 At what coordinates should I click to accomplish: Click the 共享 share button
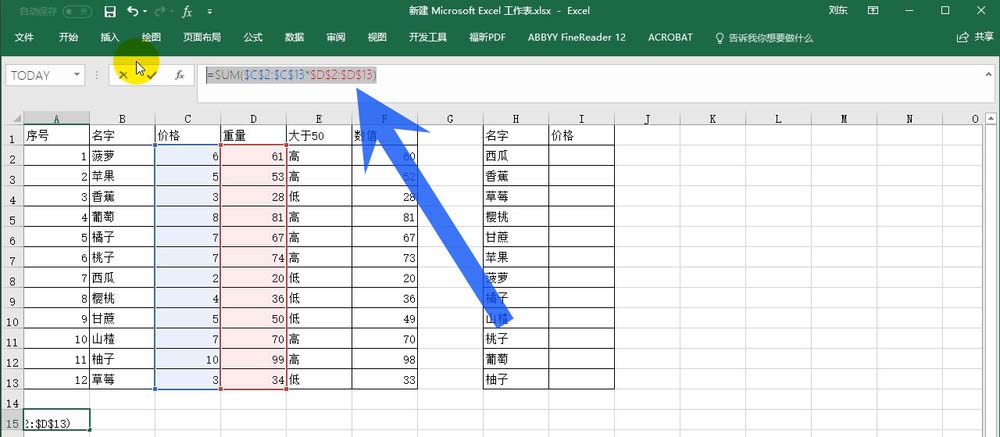975,38
